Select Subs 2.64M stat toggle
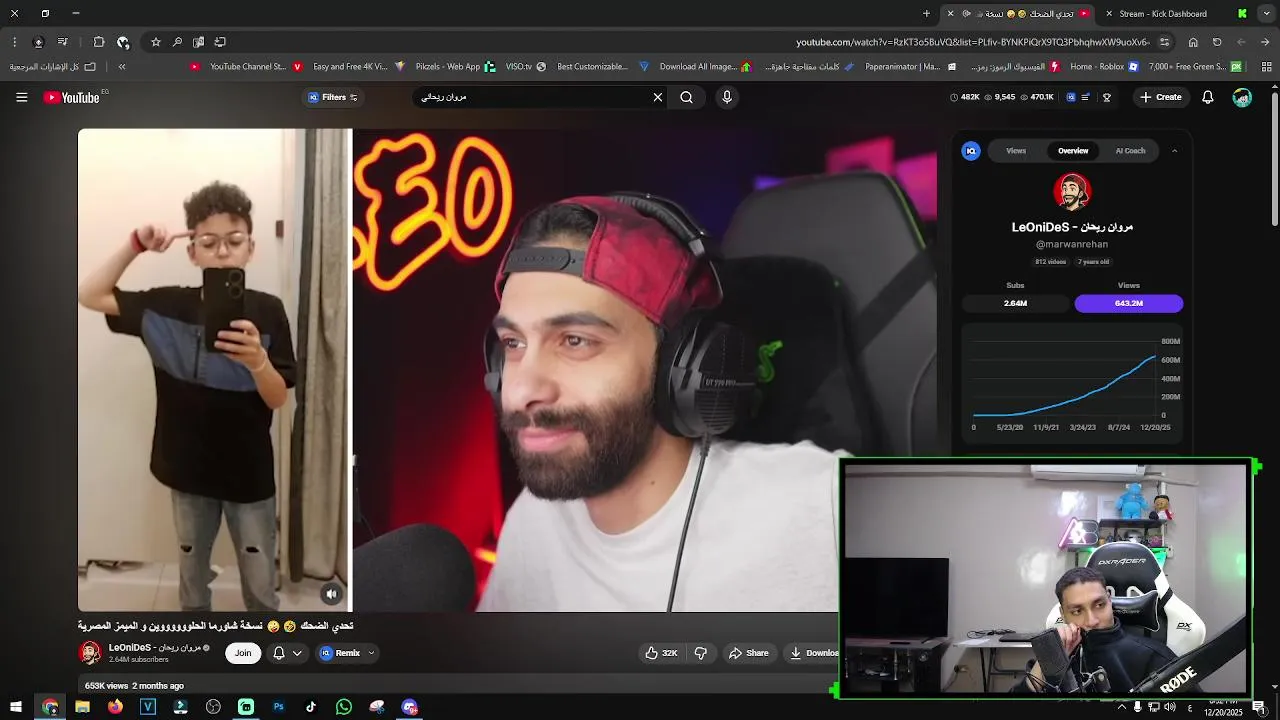 click(1015, 303)
